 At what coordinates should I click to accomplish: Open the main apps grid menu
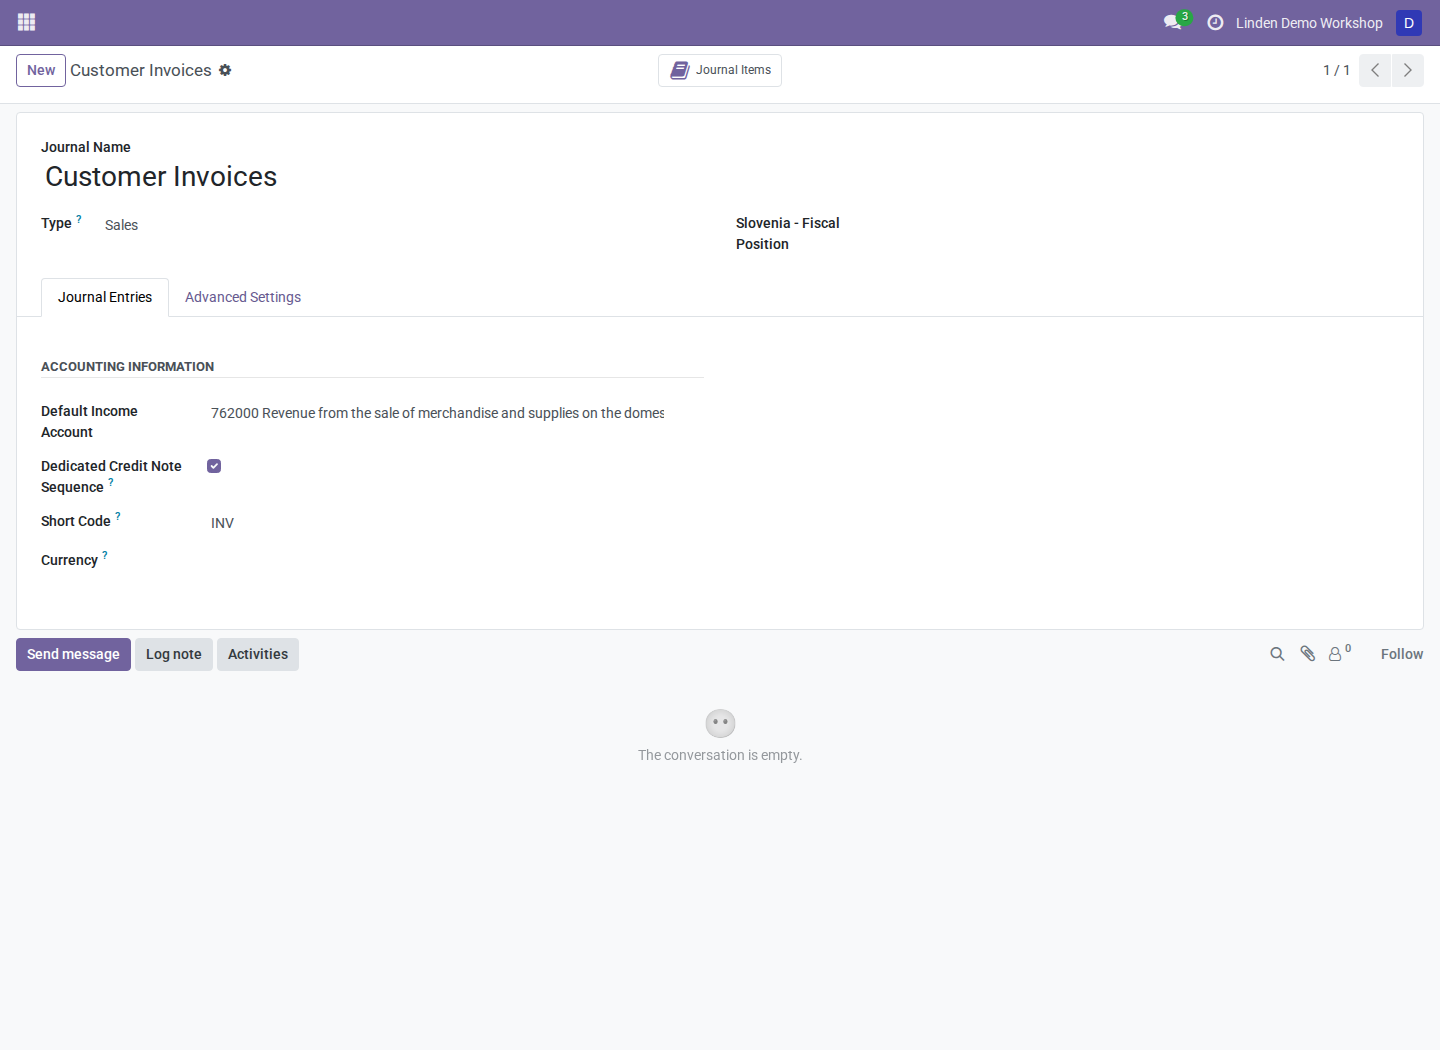(27, 22)
